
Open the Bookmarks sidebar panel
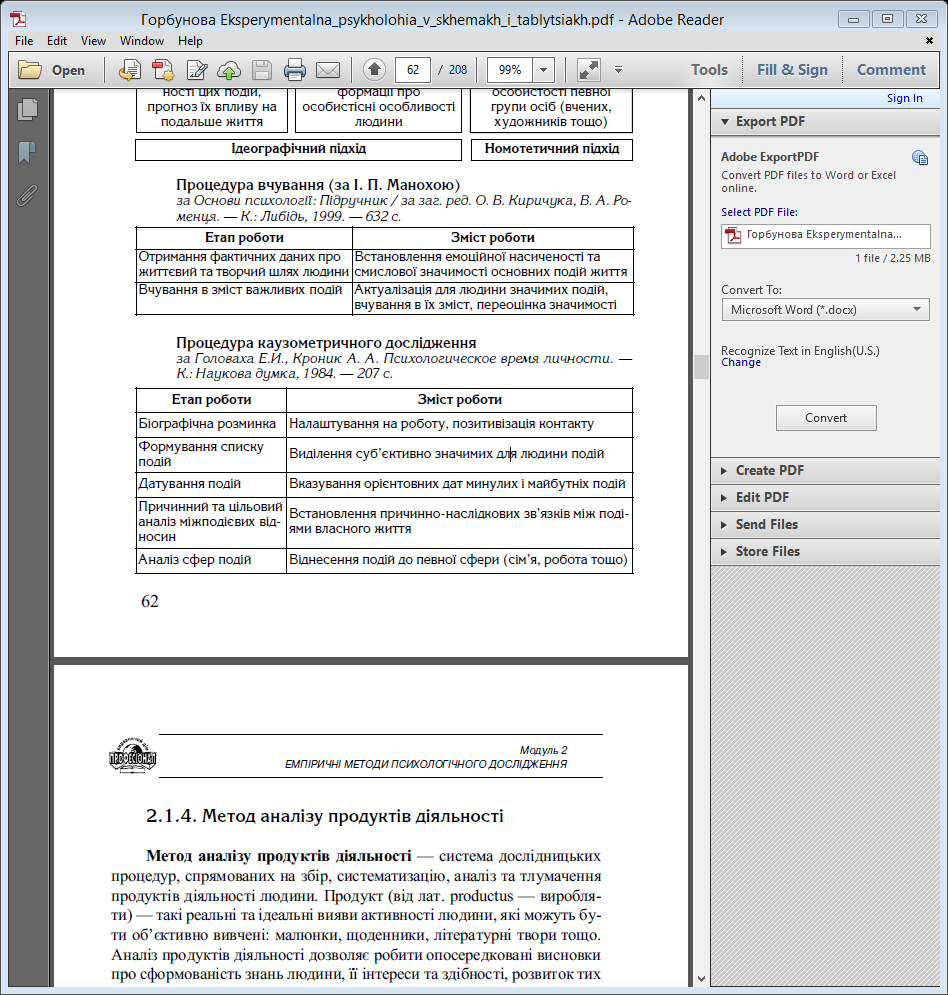click(x=27, y=152)
